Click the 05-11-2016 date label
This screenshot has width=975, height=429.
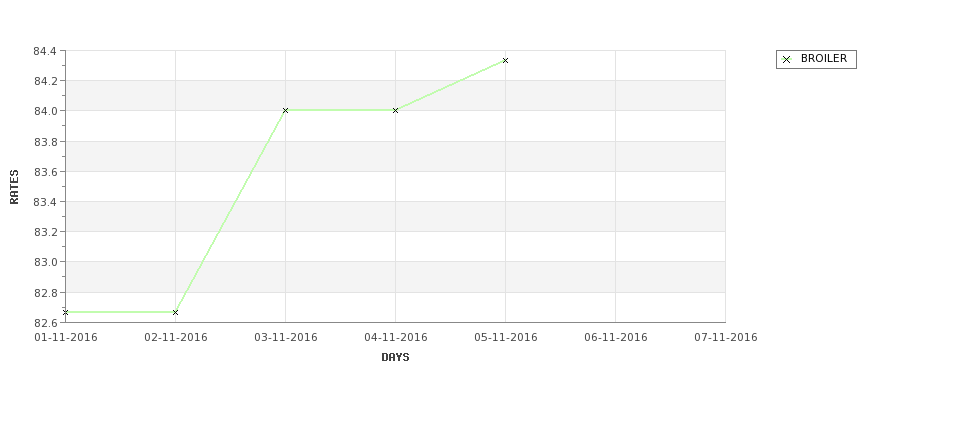(506, 337)
